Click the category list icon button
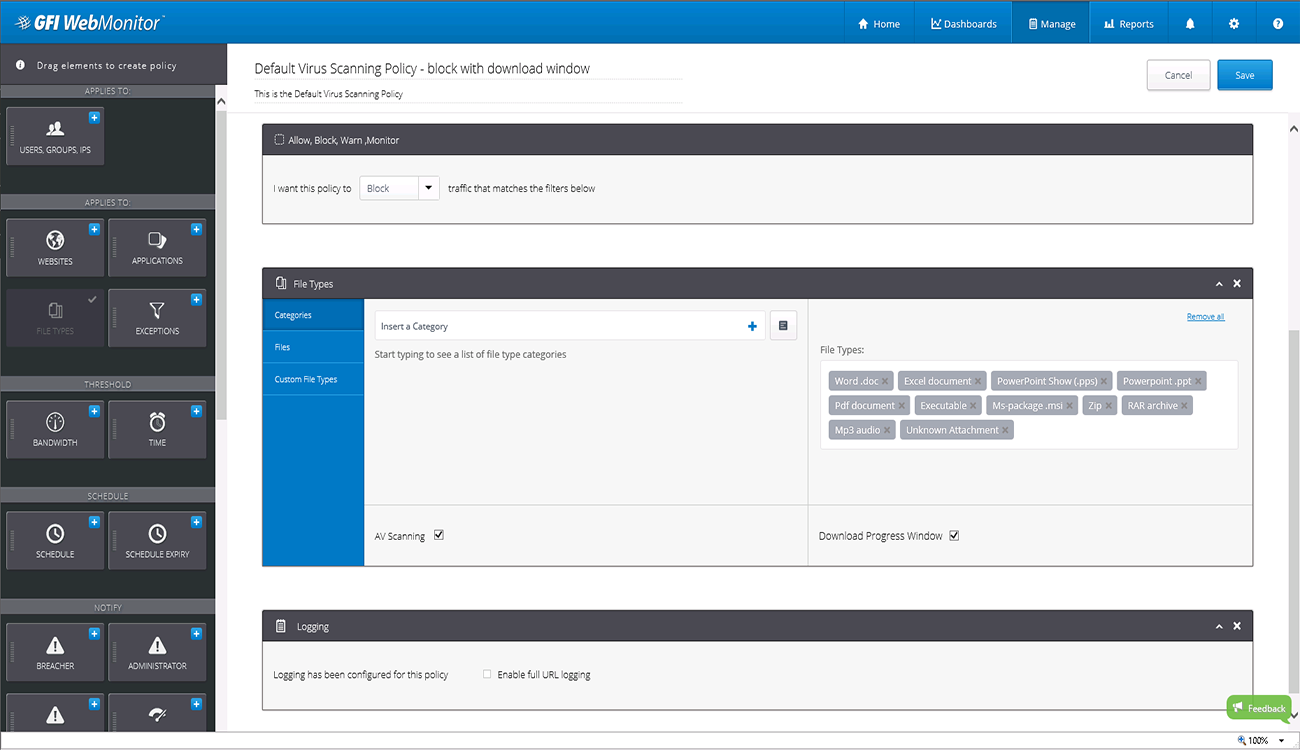Image resolution: width=1300 pixels, height=750 pixels. 783,326
